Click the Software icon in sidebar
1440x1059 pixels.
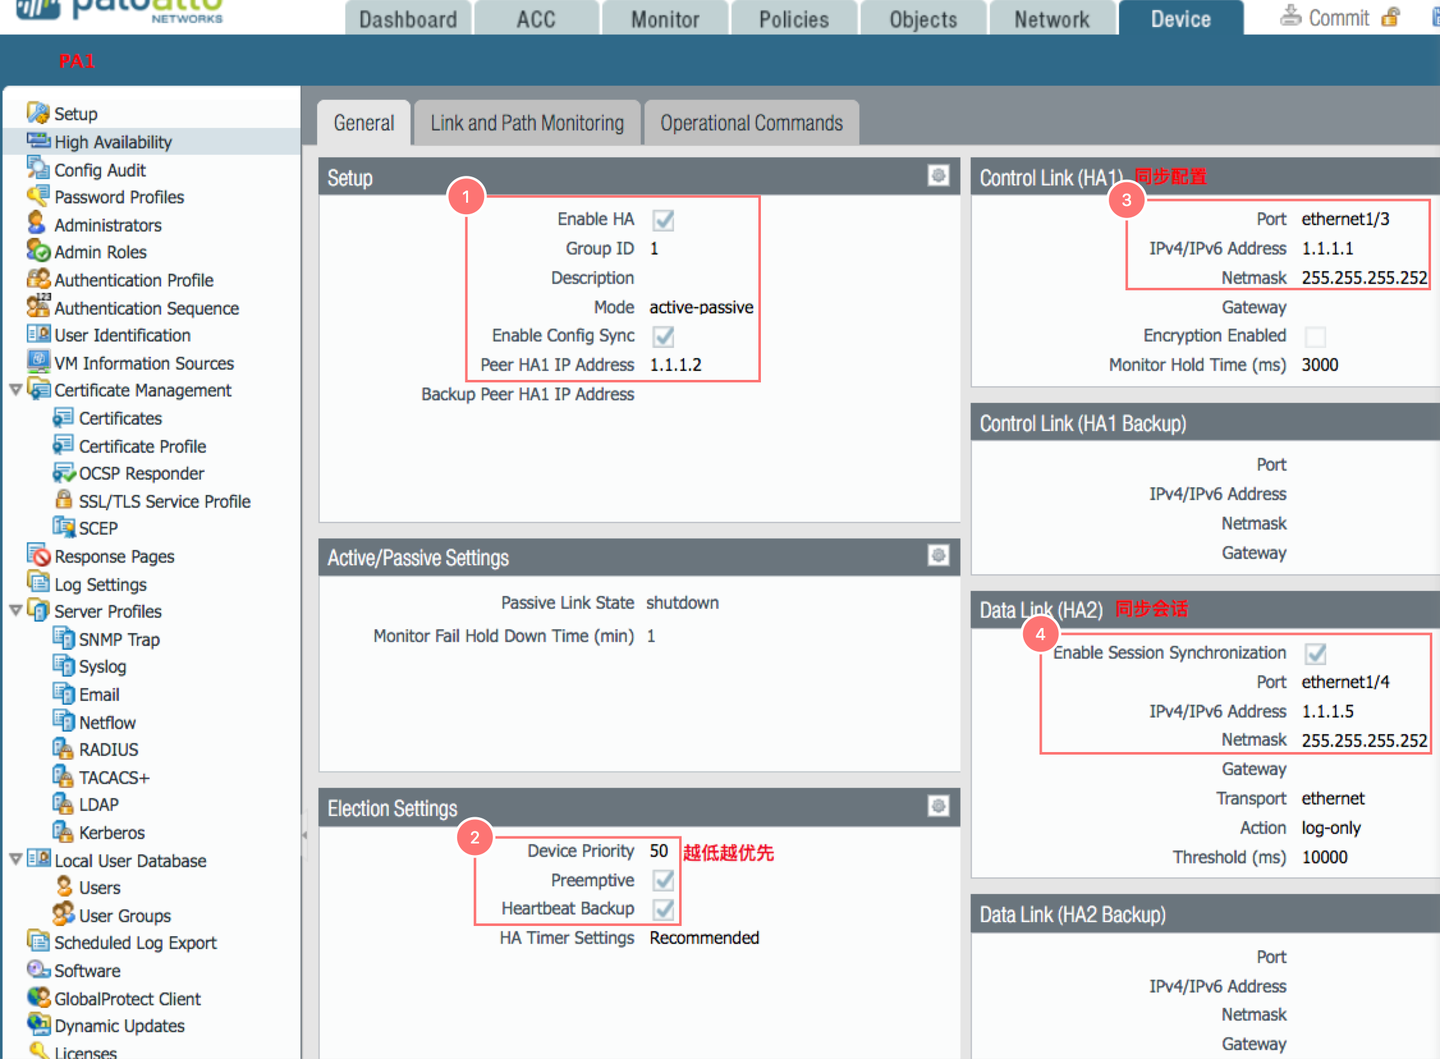38,969
